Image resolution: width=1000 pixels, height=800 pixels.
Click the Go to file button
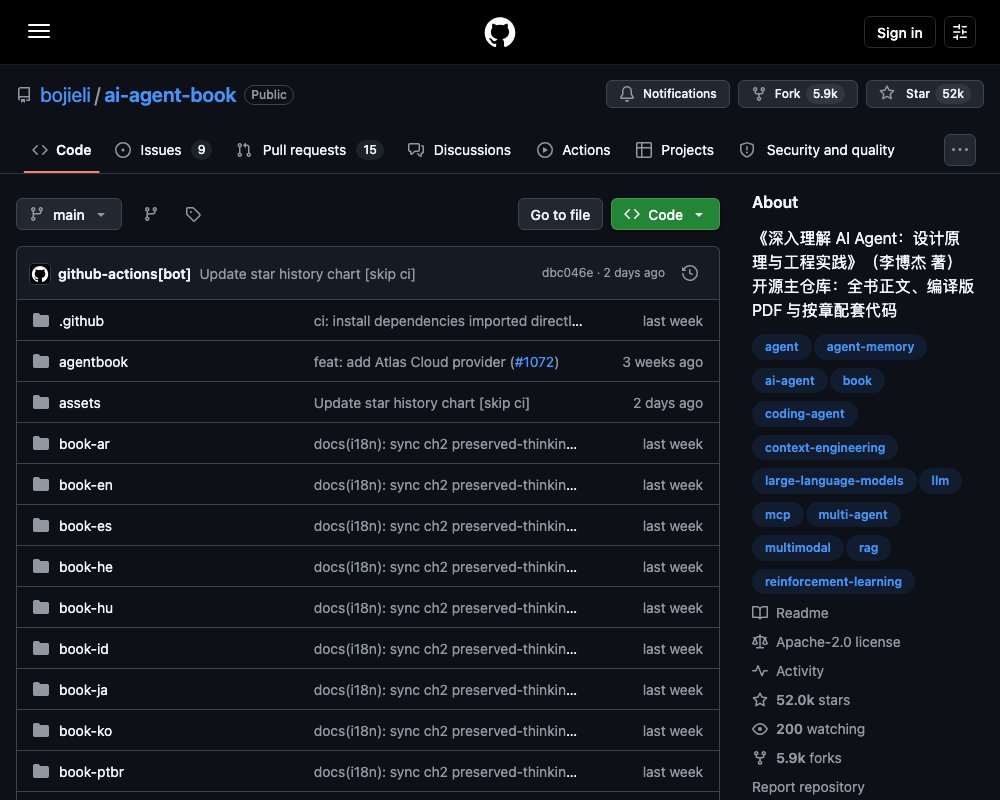click(x=560, y=214)
